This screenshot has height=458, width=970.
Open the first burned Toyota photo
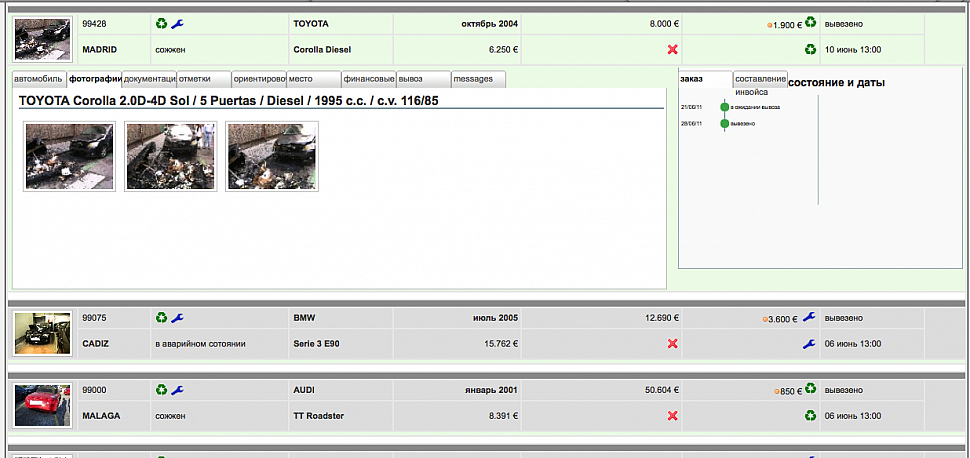[69, 156]
